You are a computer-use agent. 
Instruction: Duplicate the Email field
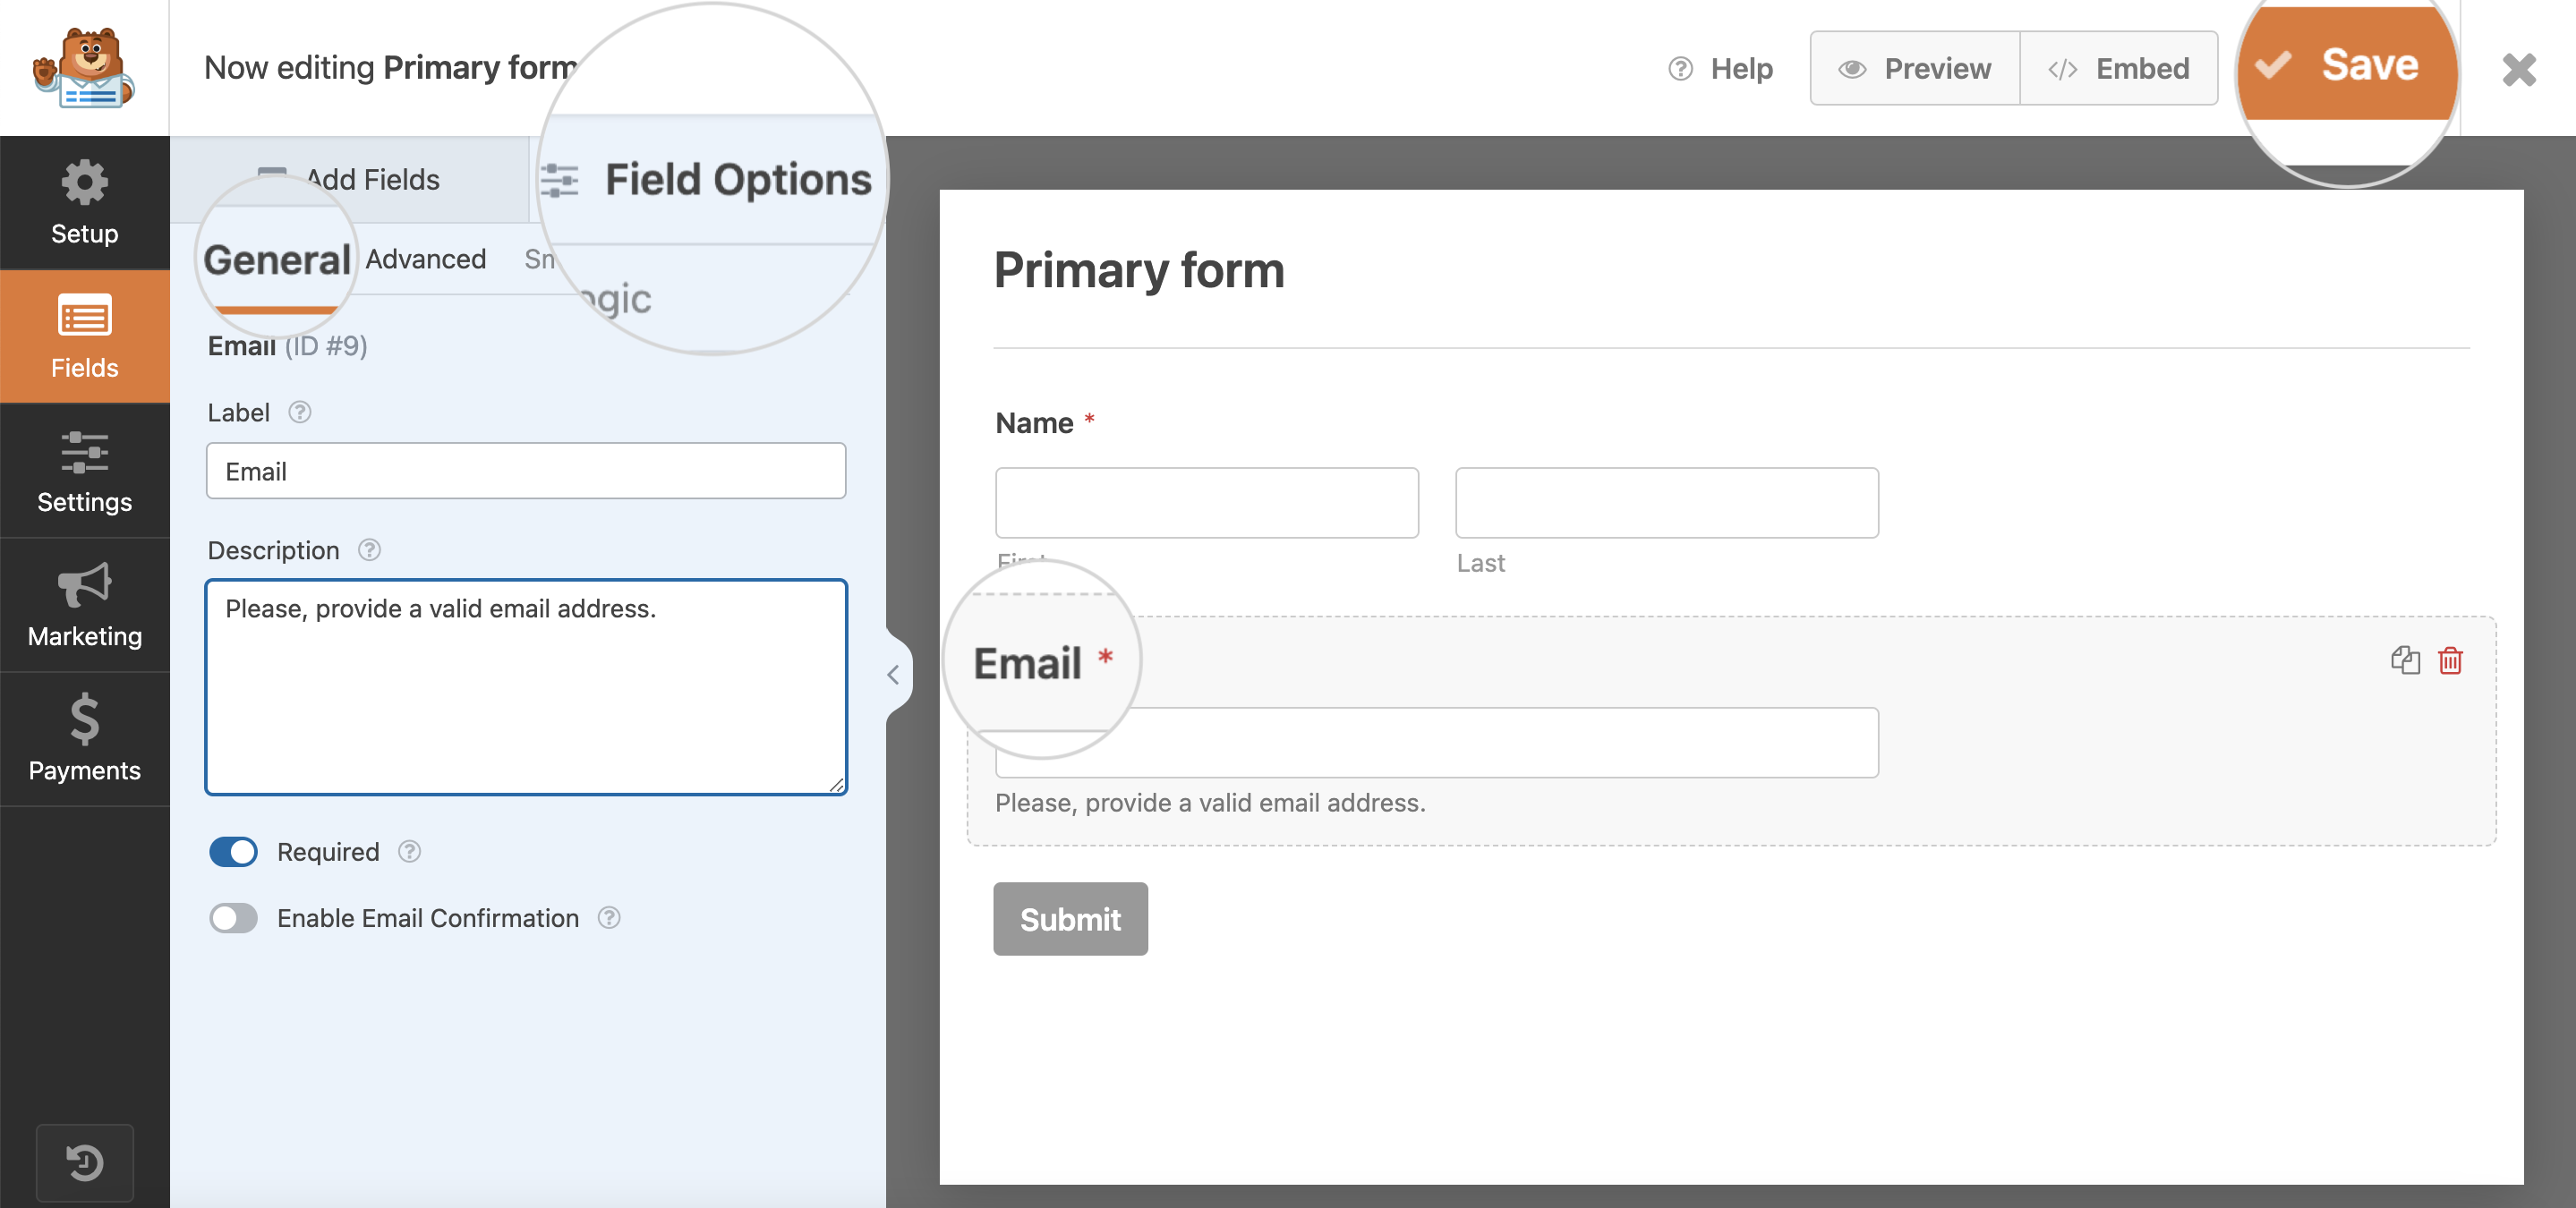(2404, 660)
